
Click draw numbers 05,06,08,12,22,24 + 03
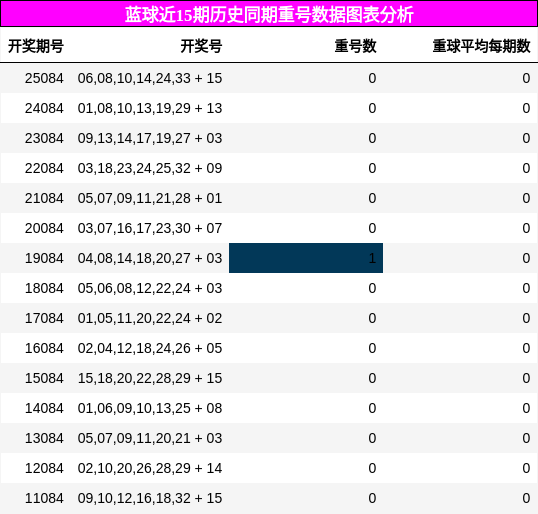click(150, 288)
